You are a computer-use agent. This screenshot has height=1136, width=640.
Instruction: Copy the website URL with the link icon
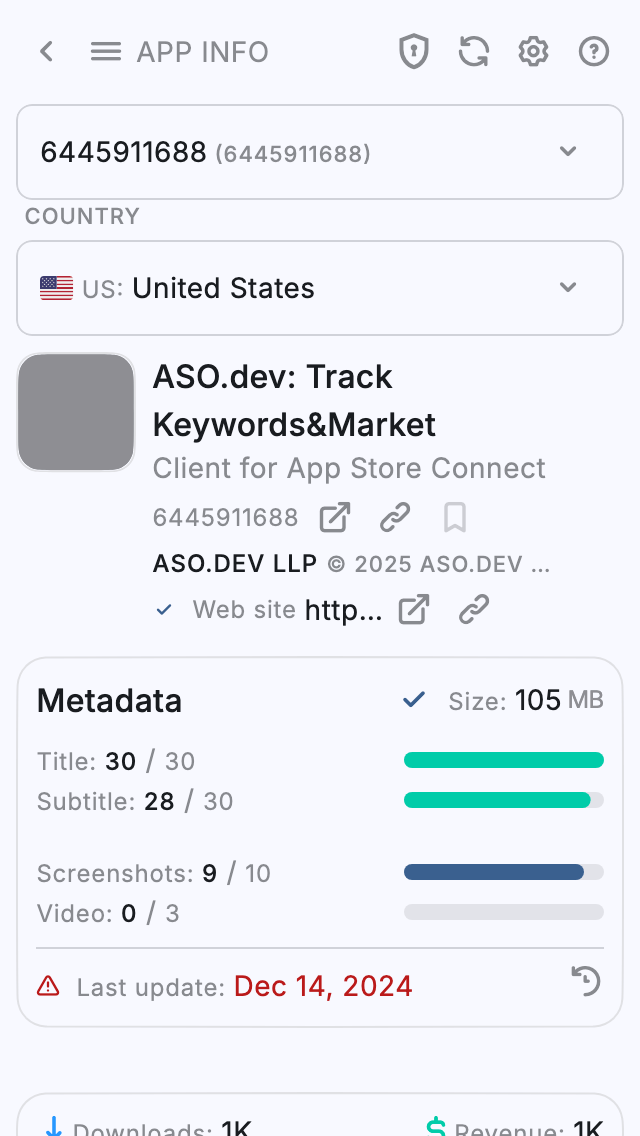pyautogui.click(x=473, y=608)
